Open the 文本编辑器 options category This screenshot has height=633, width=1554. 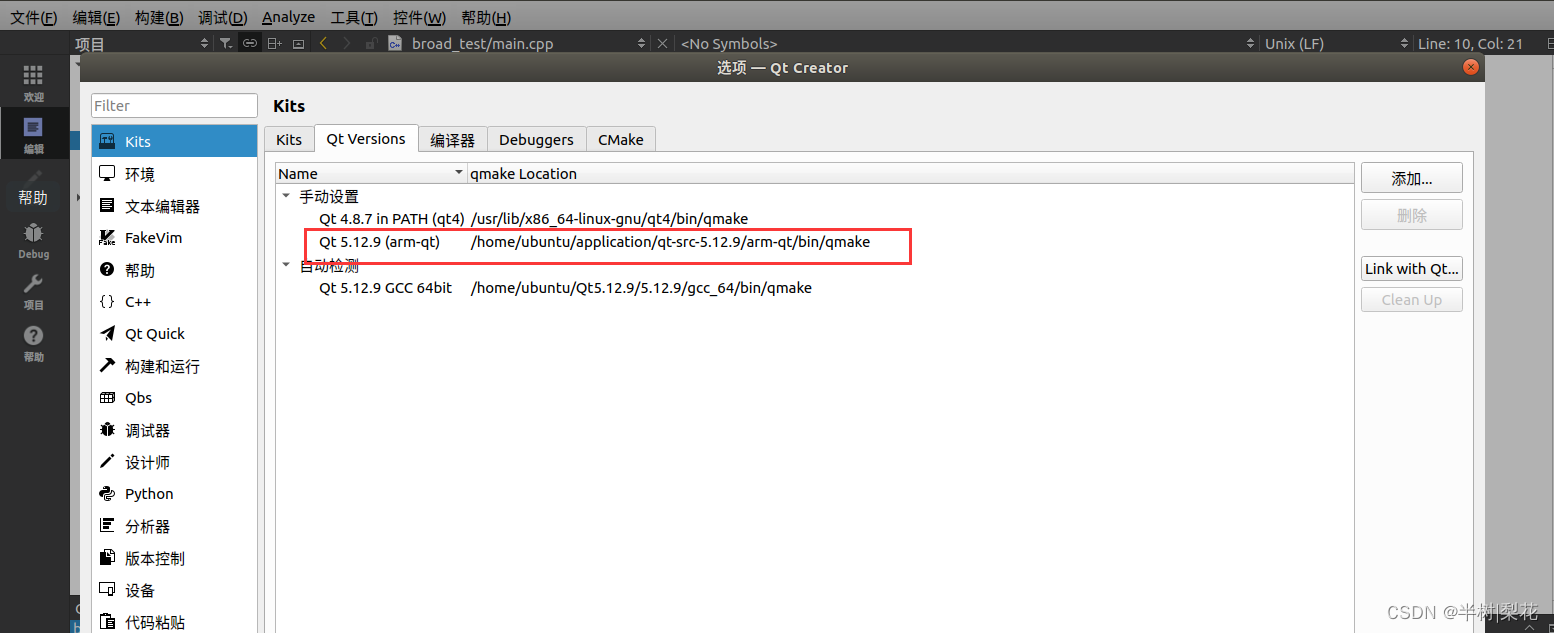pos(174,205)
